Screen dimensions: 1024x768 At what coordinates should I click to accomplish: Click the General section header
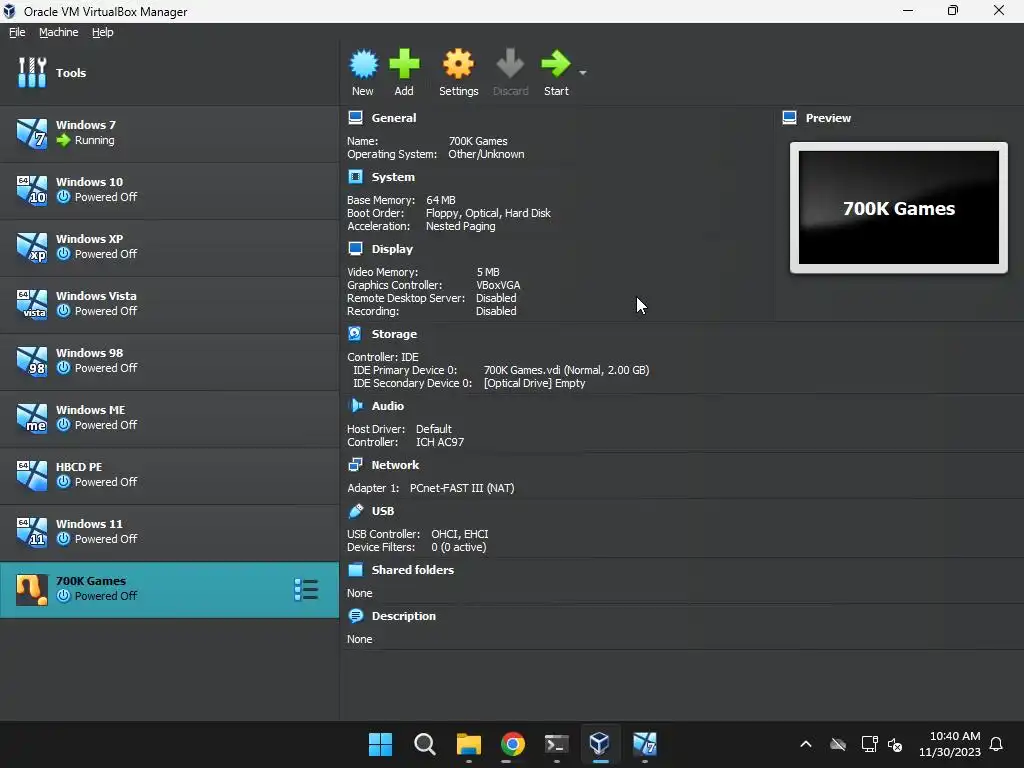394,118
